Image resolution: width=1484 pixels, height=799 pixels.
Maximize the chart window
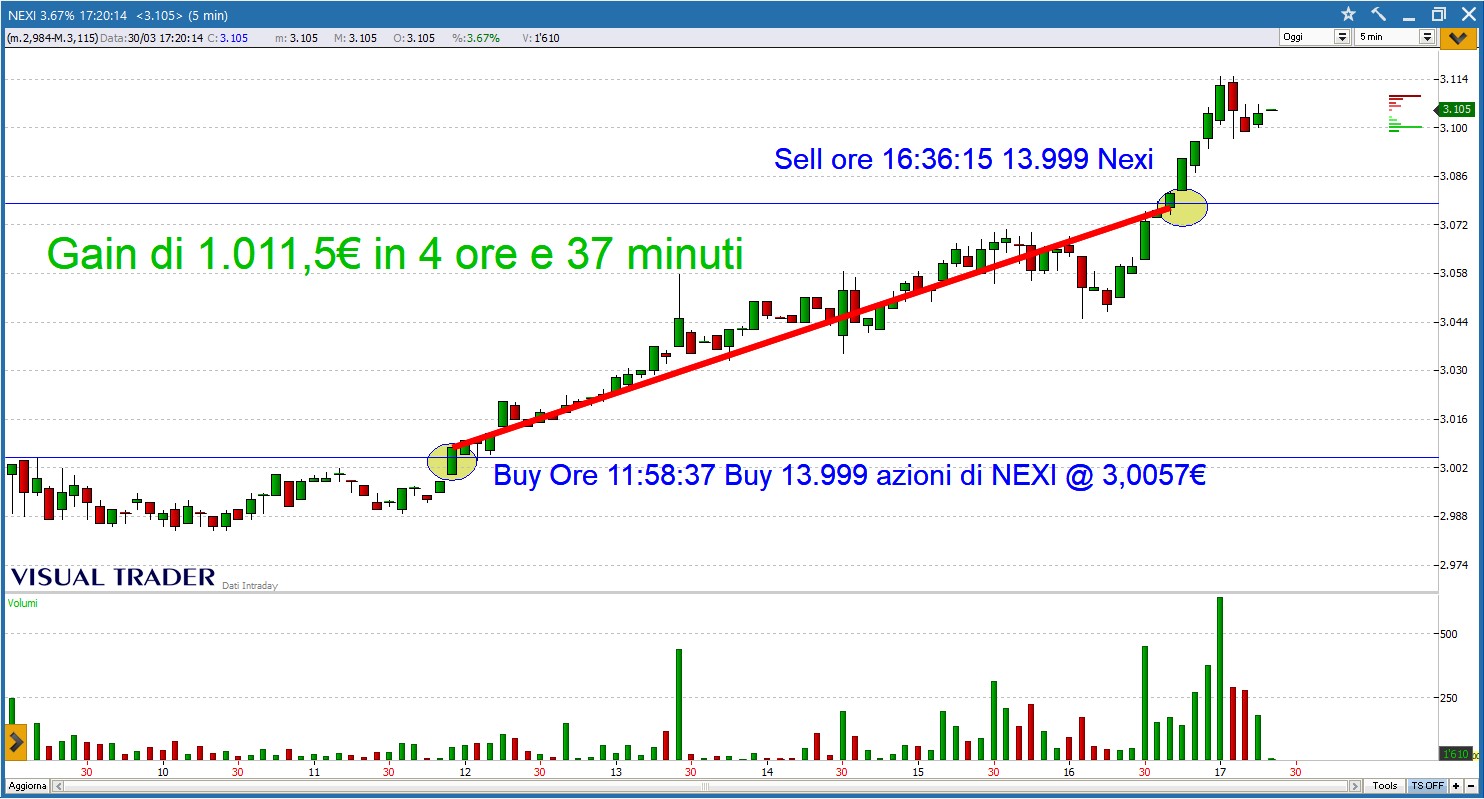(x=1438, y=14)
